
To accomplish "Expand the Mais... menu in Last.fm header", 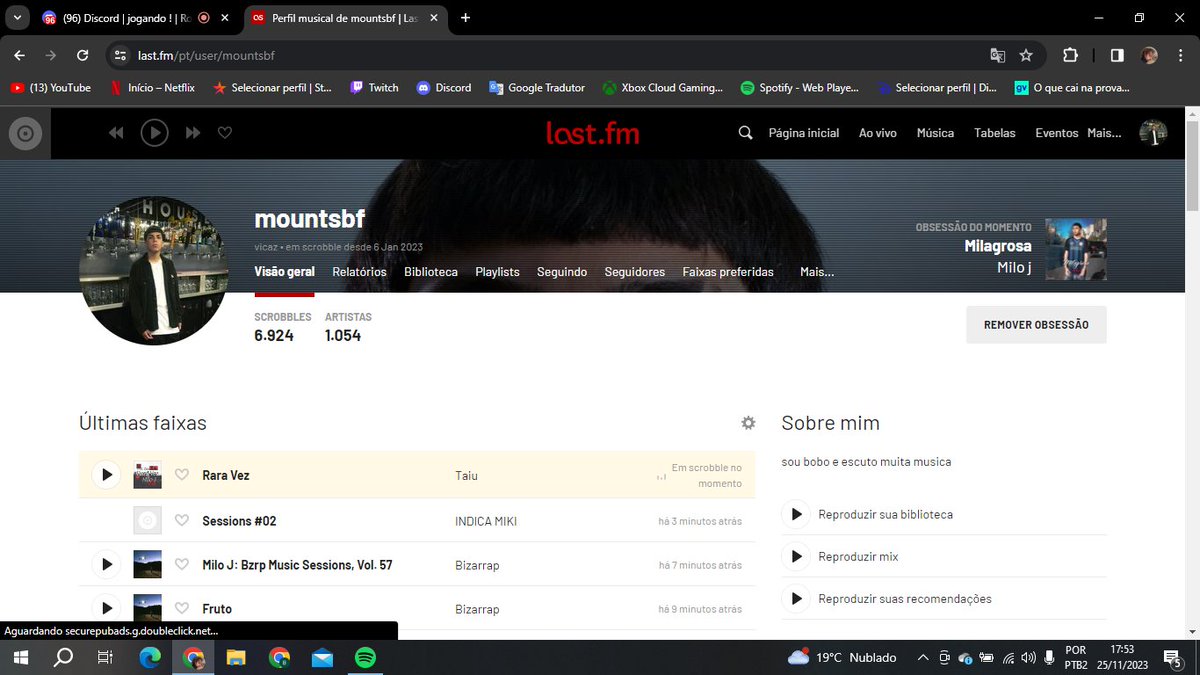I will pos(1104,133).
